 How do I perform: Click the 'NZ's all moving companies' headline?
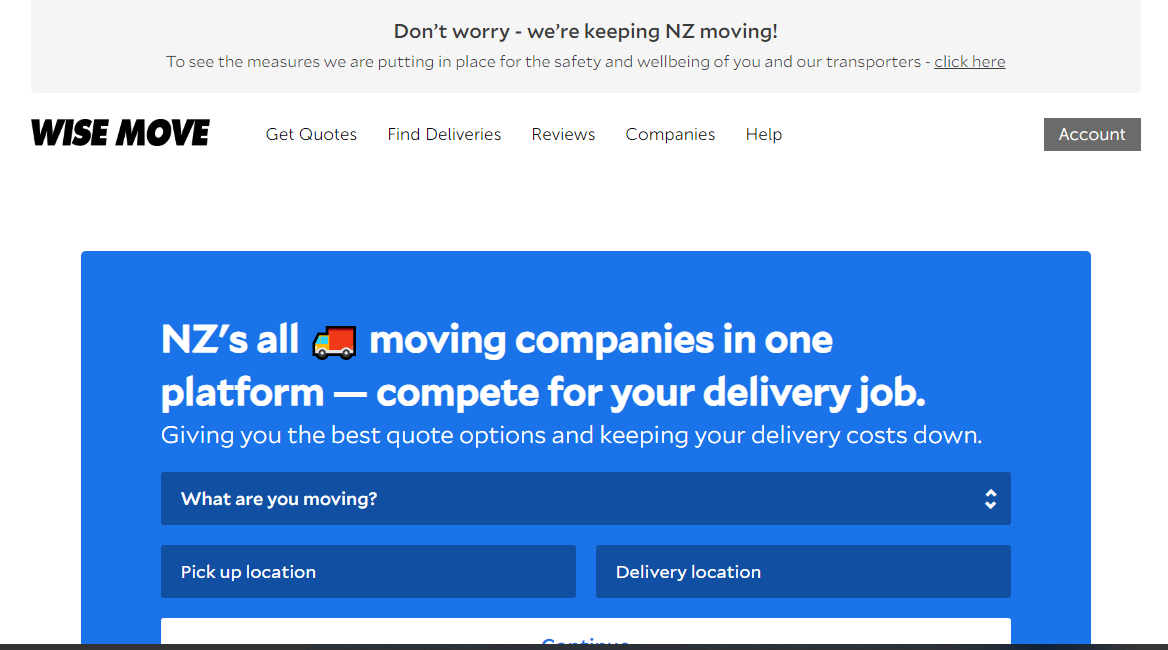497,340
